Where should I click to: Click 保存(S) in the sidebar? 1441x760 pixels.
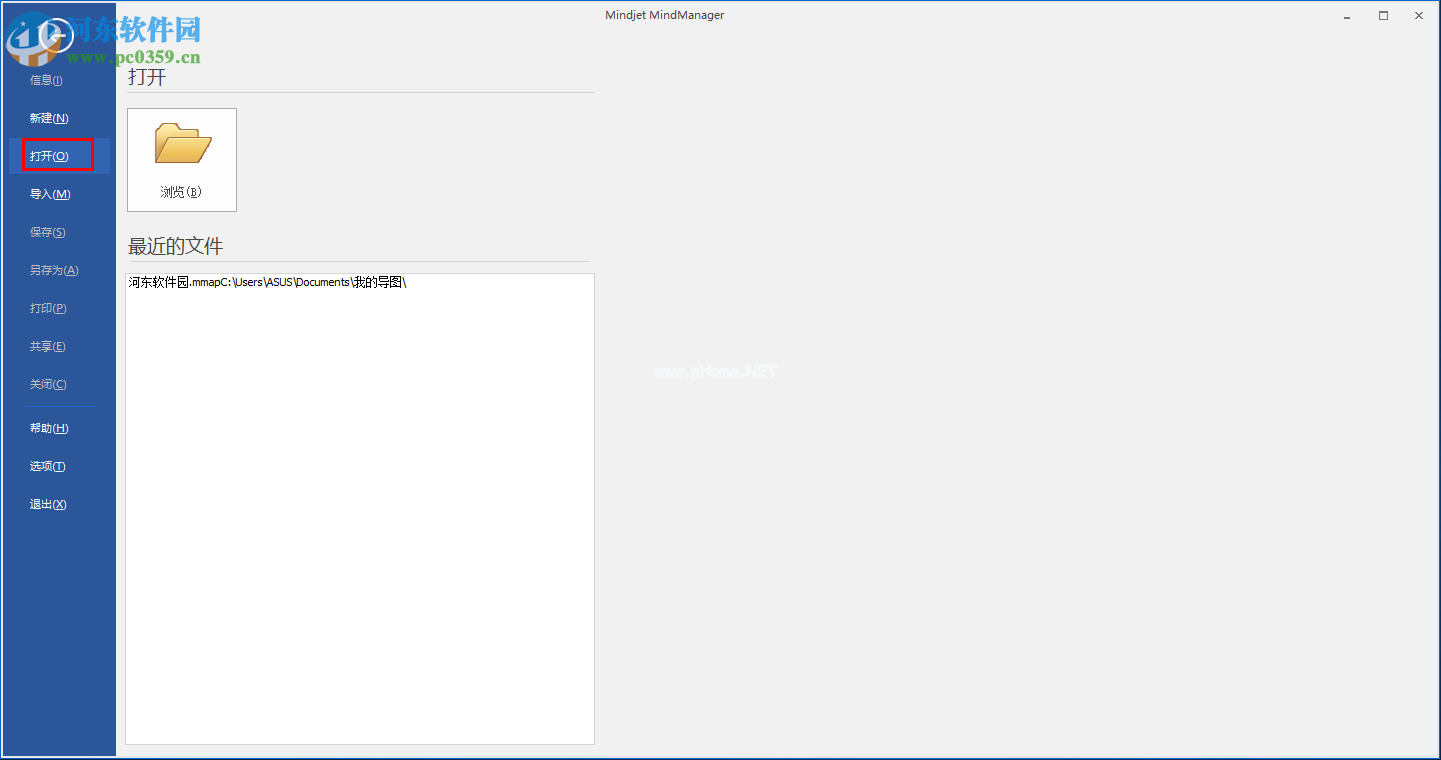point(48,232)
